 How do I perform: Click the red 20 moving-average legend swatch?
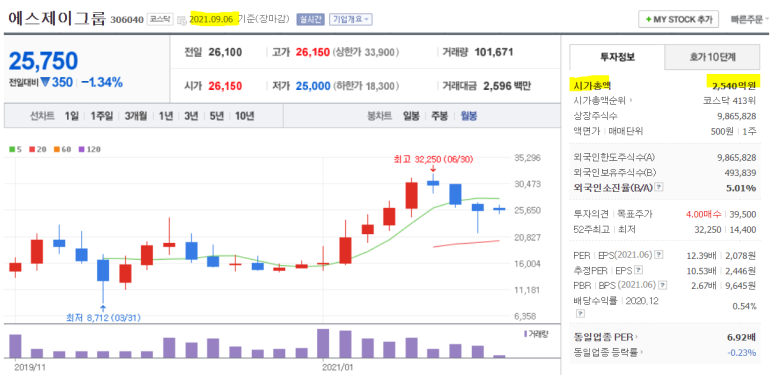(x=32, y=149)
